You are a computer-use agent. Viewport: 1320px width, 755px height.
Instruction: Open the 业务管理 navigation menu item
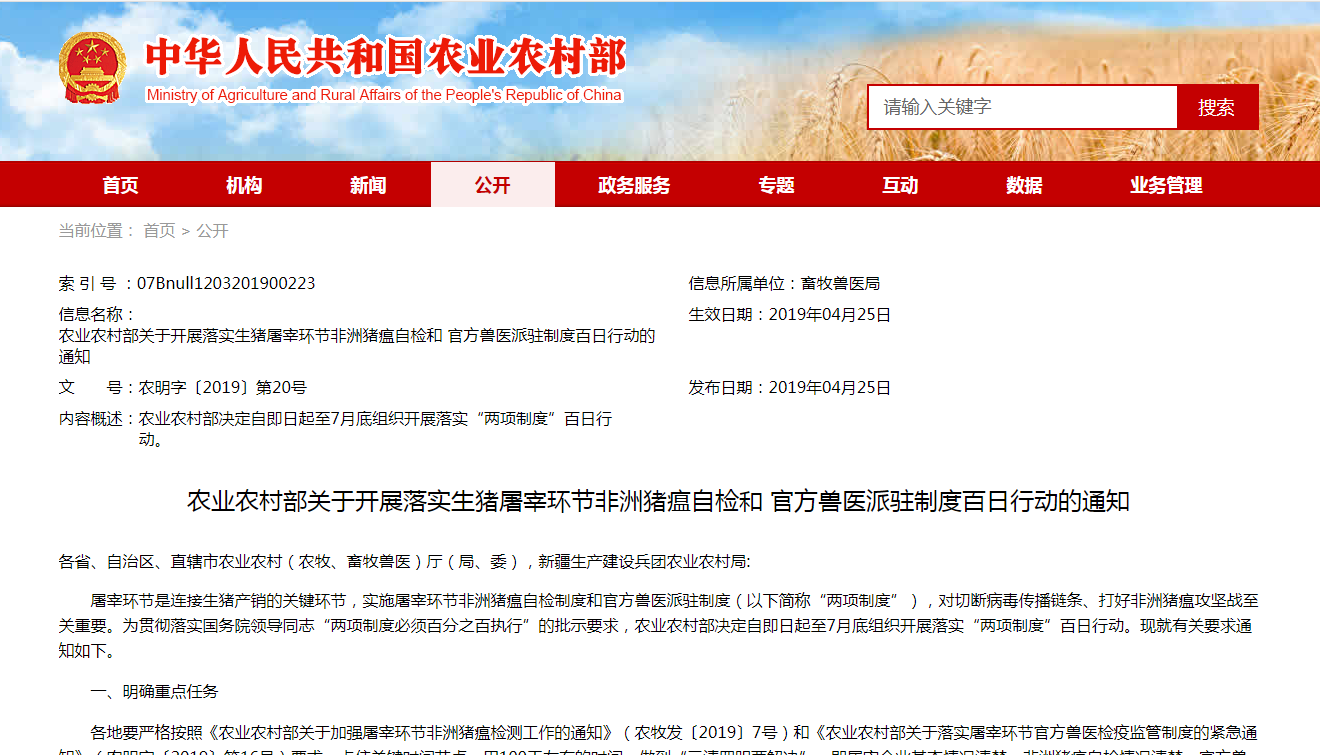[x=1166, y=185]
